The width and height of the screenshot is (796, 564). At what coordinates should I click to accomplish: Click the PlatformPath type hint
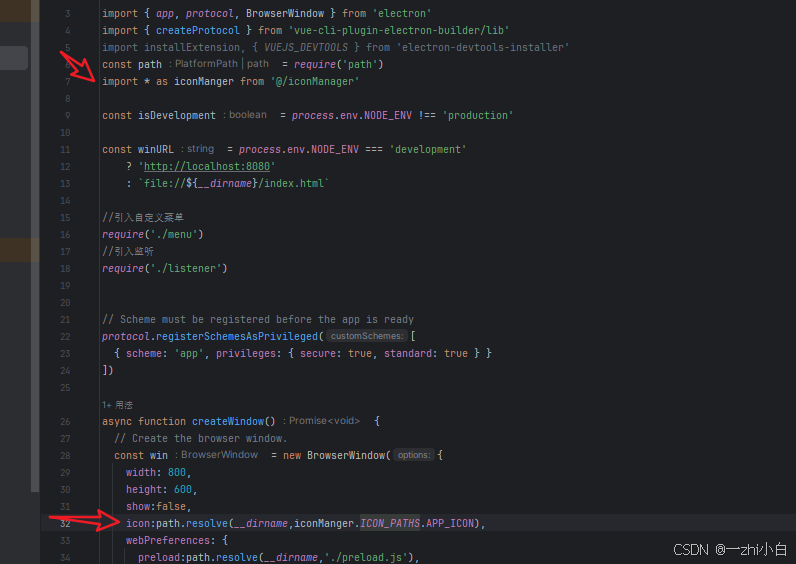[x=206, y=63]
